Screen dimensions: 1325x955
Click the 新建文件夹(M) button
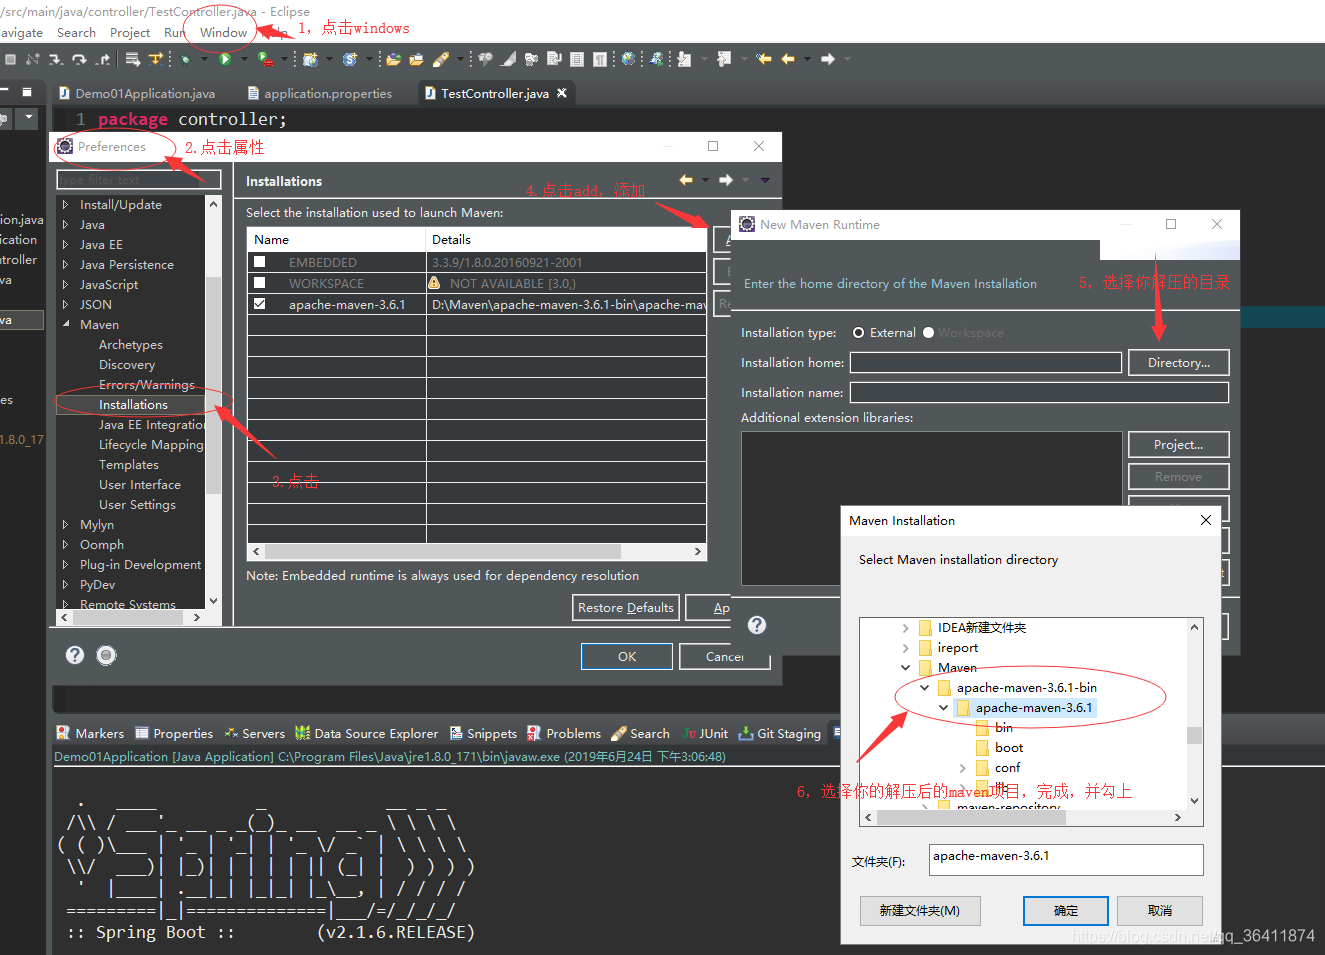[x=920, y=910]
